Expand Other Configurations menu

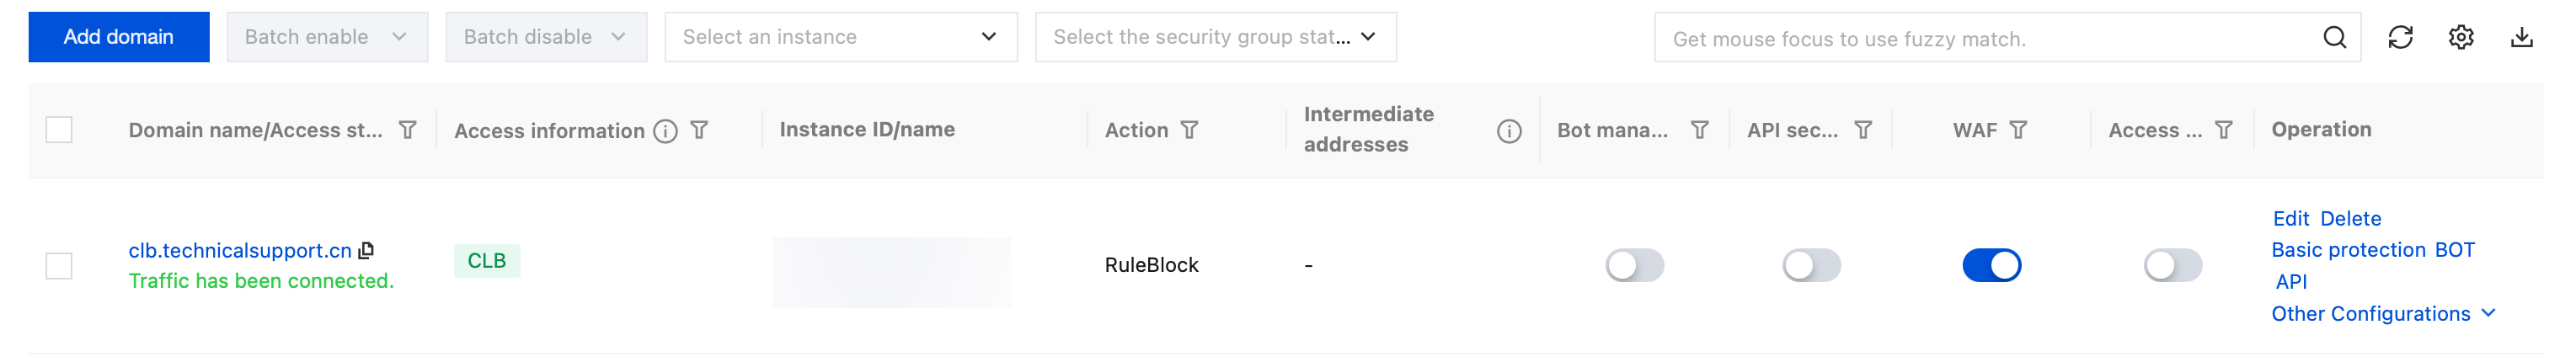click(x=2382, y=314)
